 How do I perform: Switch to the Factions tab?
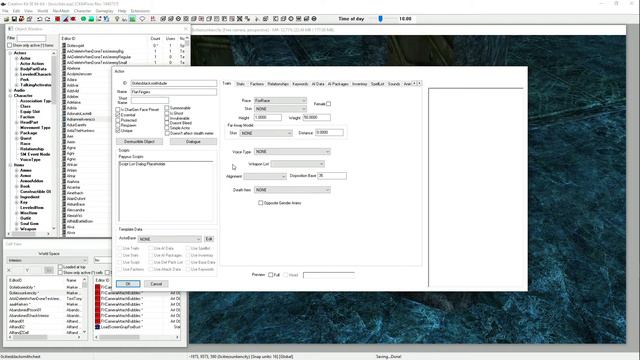[x=257, y=84]
